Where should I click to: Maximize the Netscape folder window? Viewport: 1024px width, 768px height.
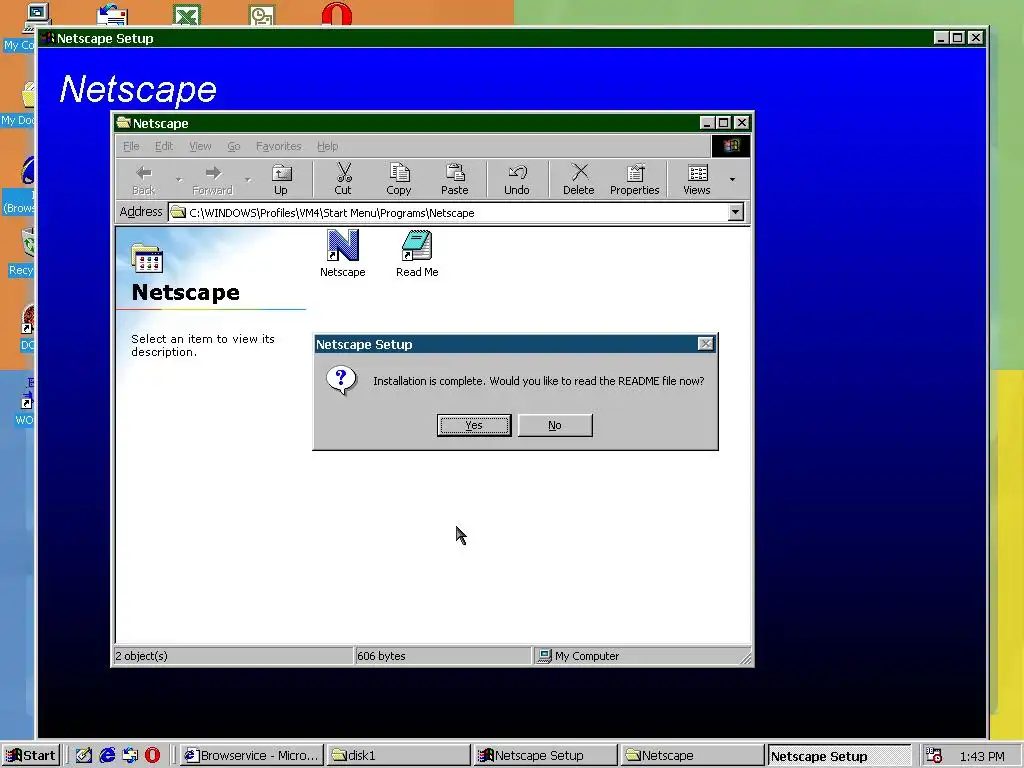724,123
